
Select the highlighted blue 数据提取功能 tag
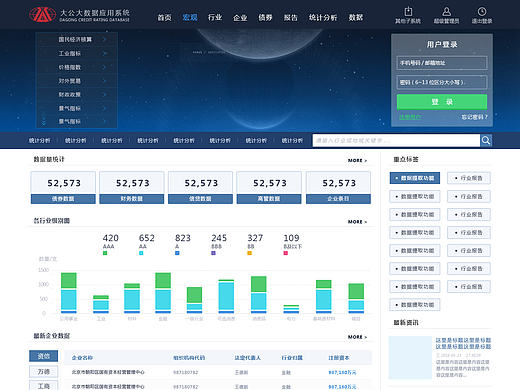pyautogui.click(x=415, y=178)
